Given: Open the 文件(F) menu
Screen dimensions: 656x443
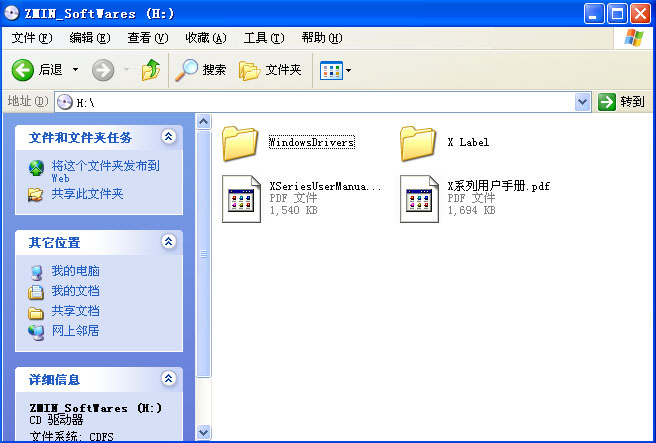Looking at the screenshot, I should [x=32, y=38].
